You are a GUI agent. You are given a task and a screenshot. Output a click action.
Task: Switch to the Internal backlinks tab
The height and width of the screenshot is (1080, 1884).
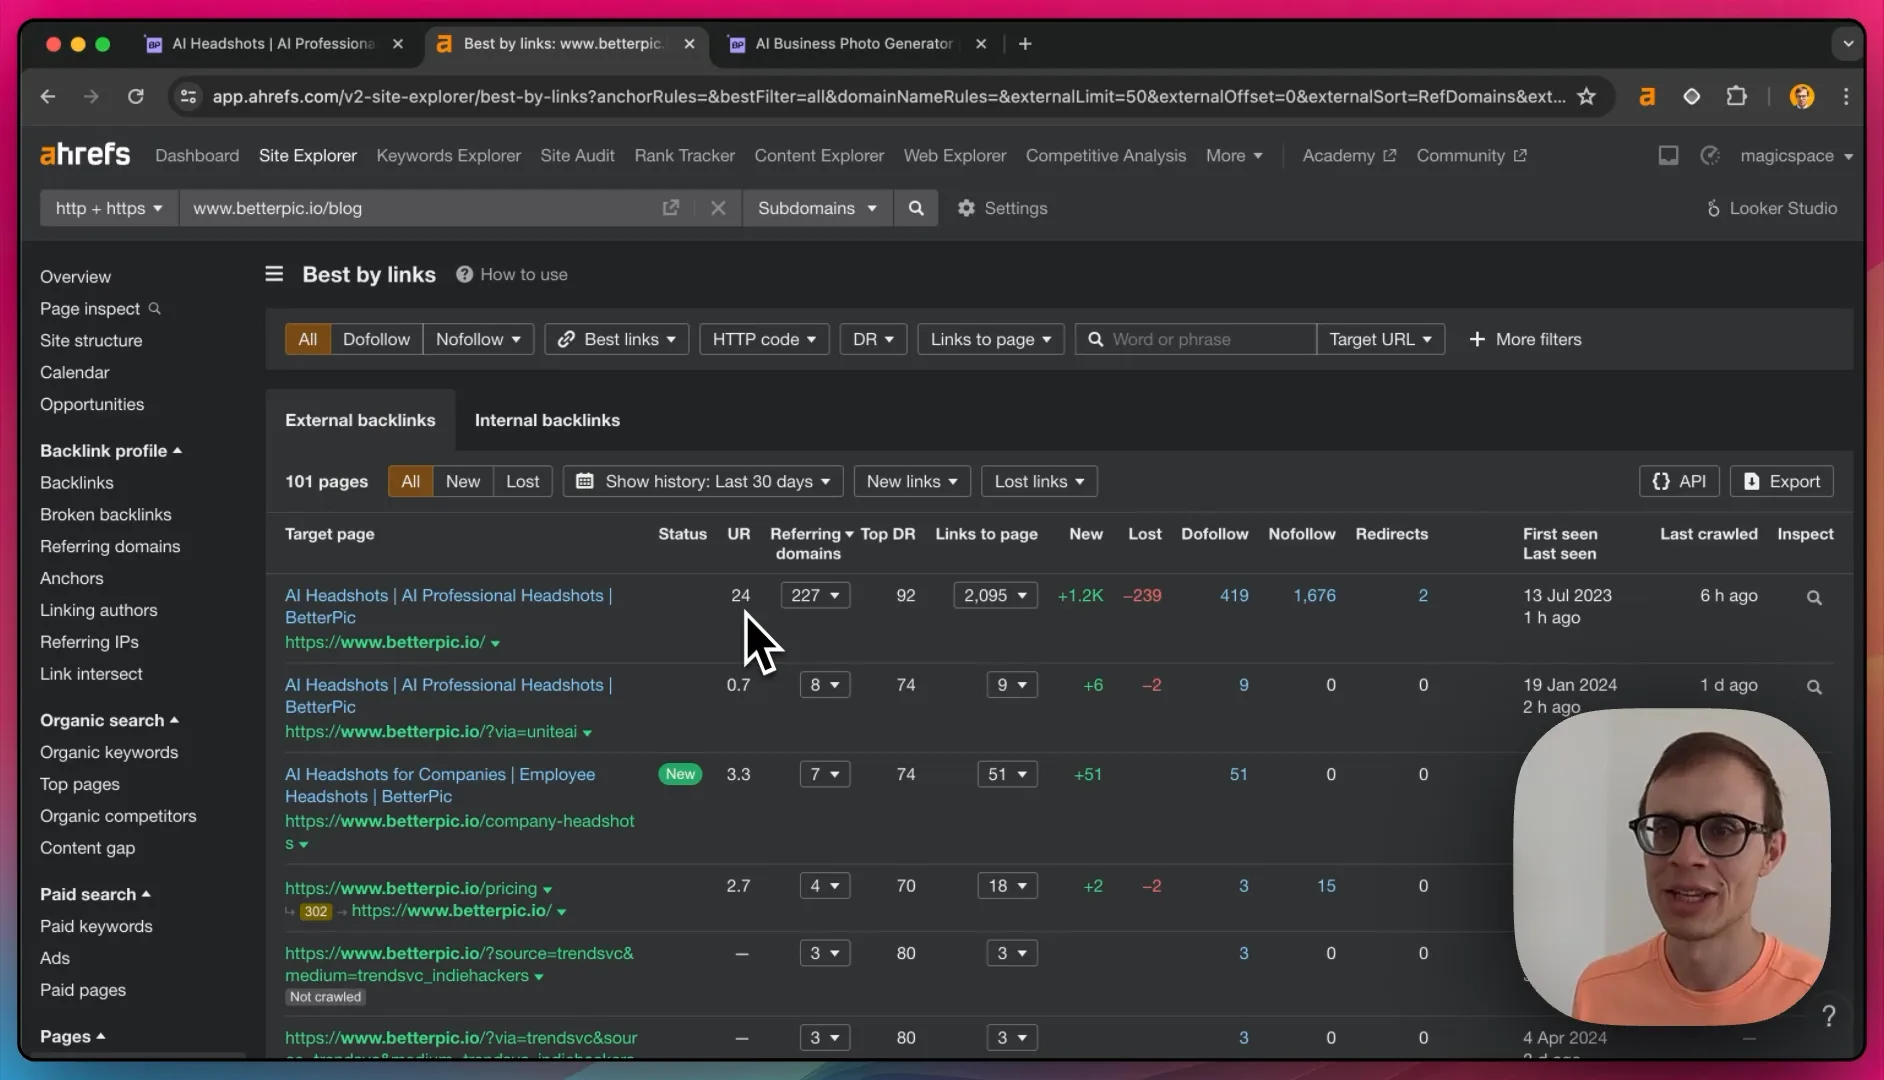pyautogui.click(x=547, y=420)
